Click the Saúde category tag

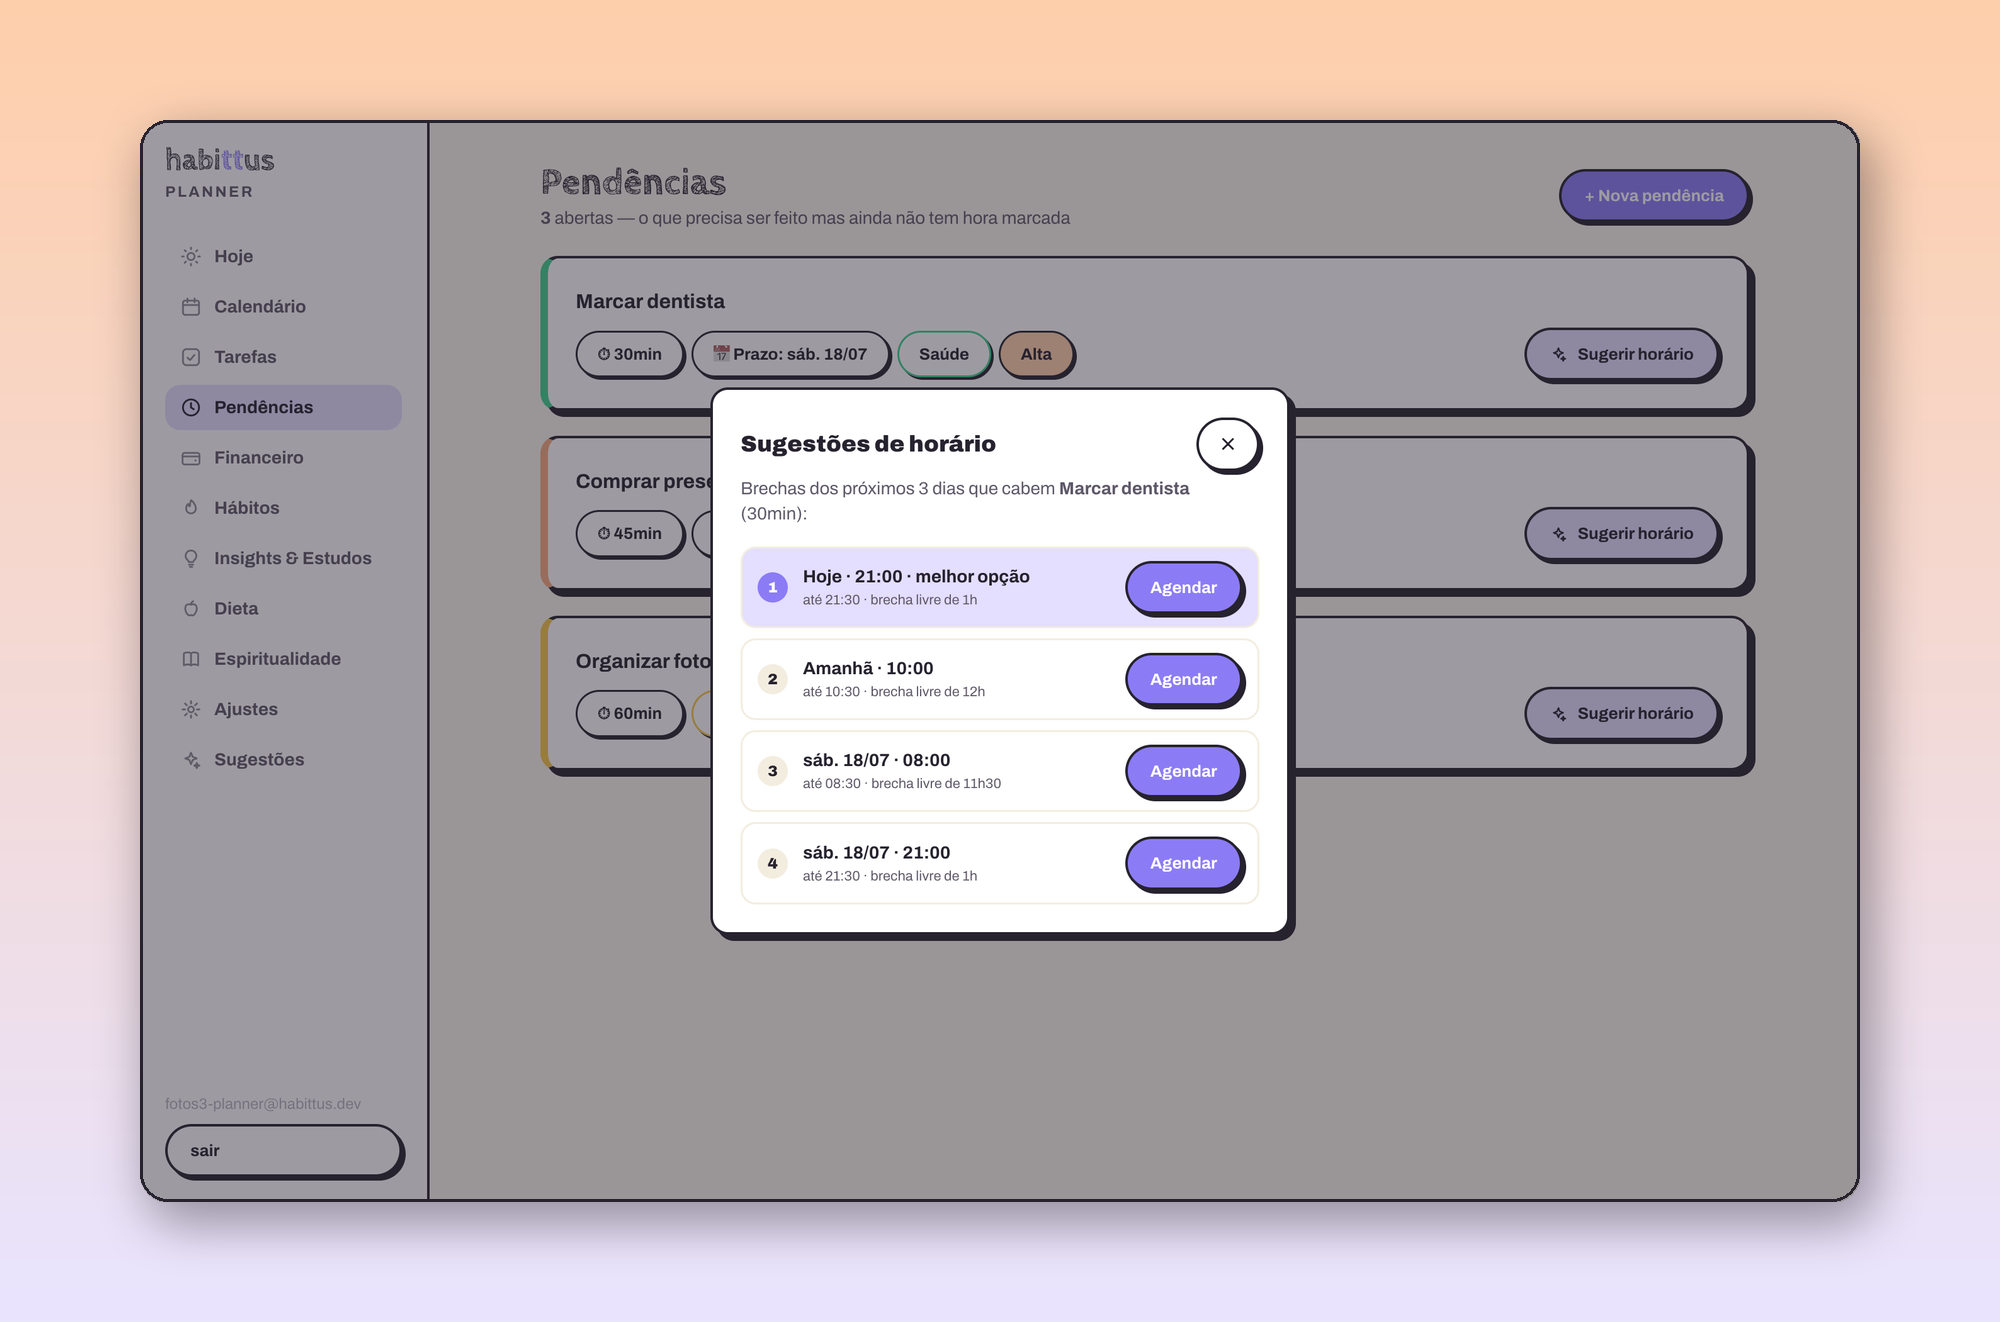pos(944,354)
